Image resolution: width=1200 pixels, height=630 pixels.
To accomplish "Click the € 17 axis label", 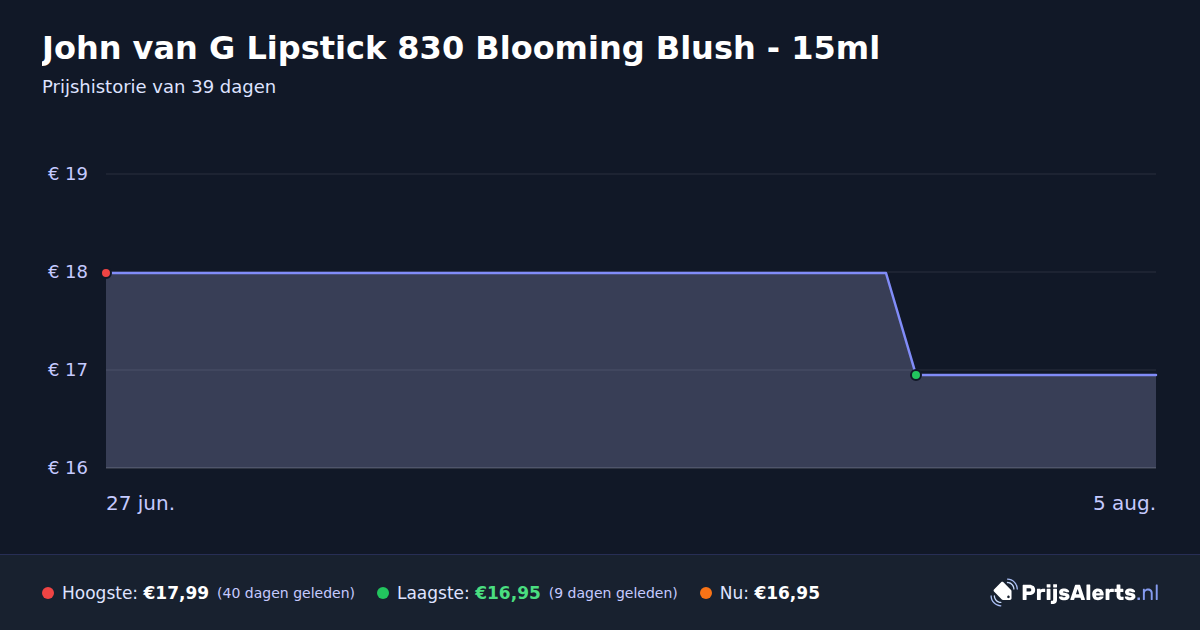I will point(68,370).
